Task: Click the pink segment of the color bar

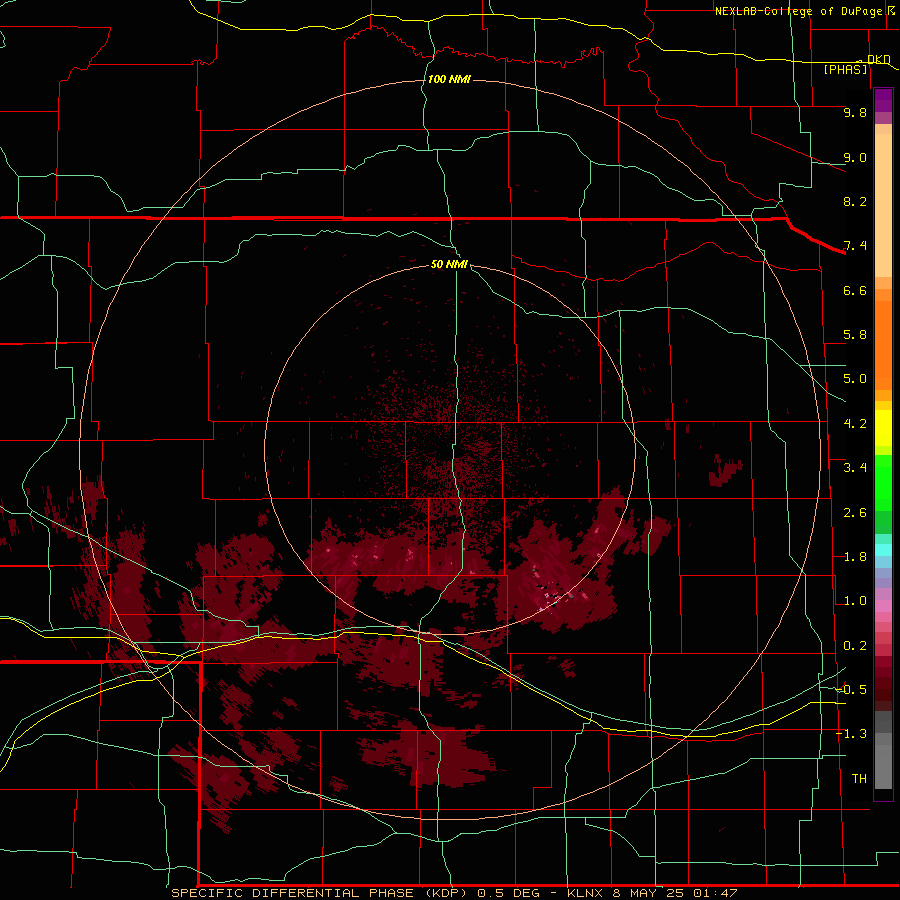Action: [x=883, y=606]
